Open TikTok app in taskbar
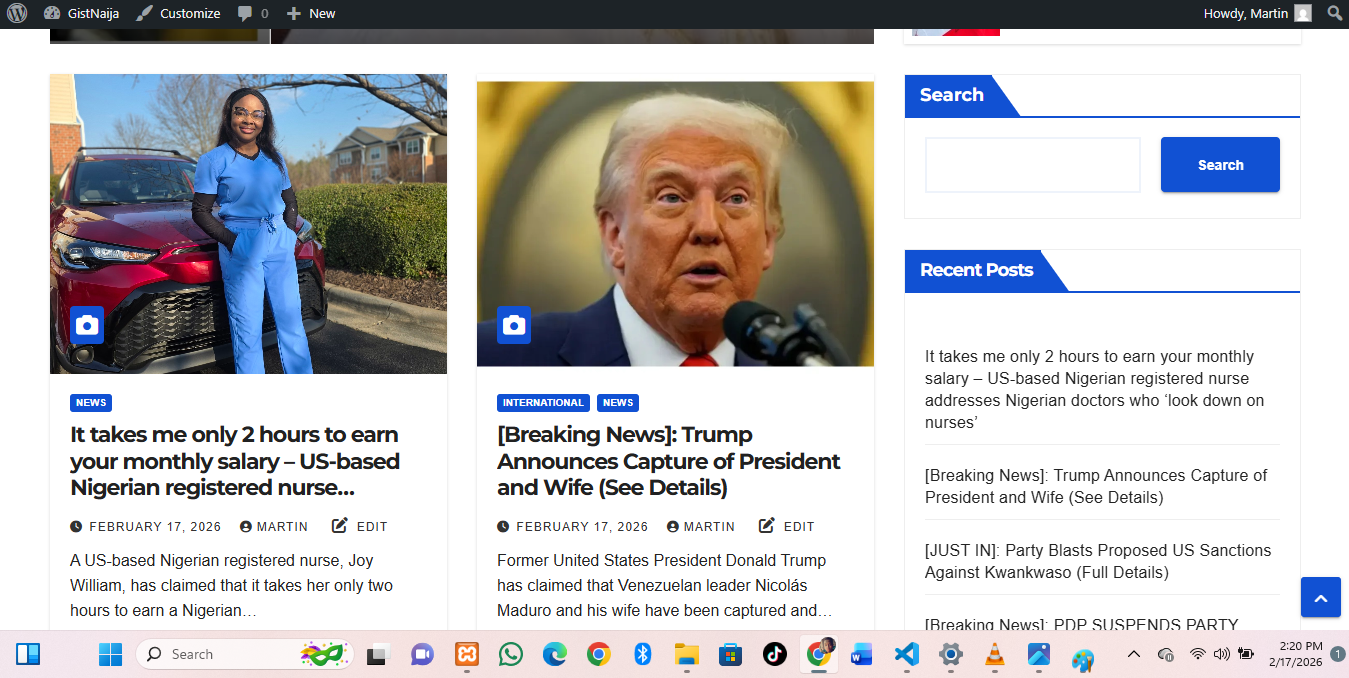Image resolution: width=1349 pixels, height=678 pixels. tap(774, 655)
